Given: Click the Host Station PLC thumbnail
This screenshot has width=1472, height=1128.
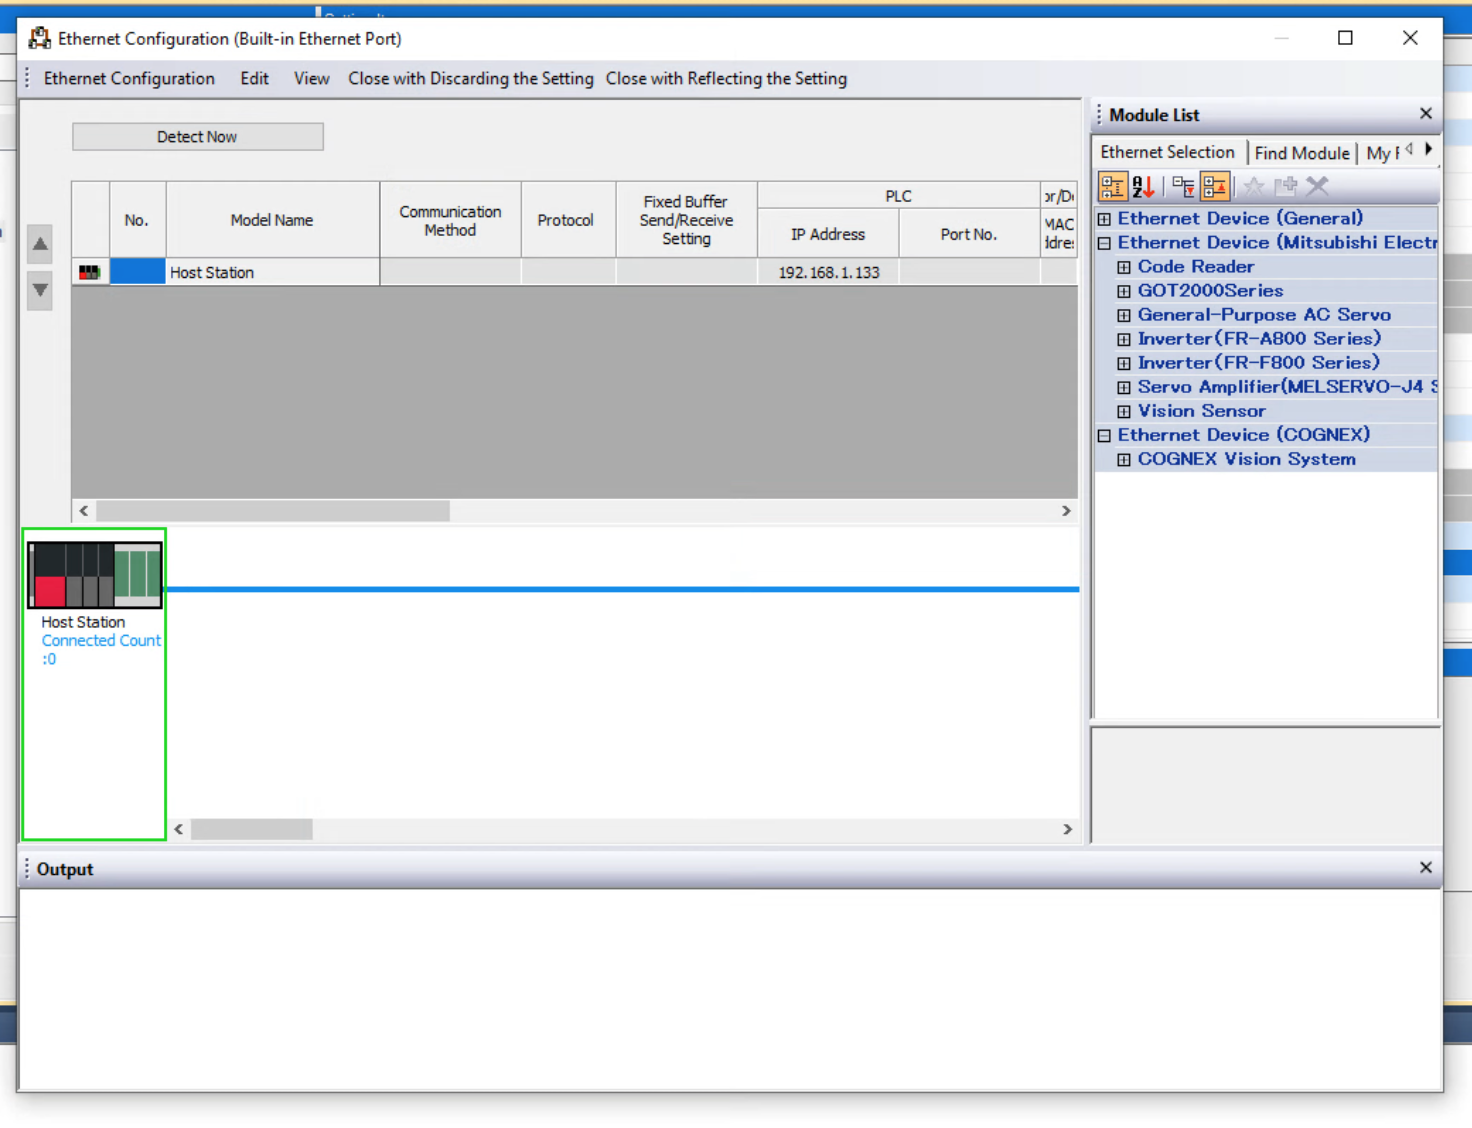Looking at the screenshot, I should 95,575.
